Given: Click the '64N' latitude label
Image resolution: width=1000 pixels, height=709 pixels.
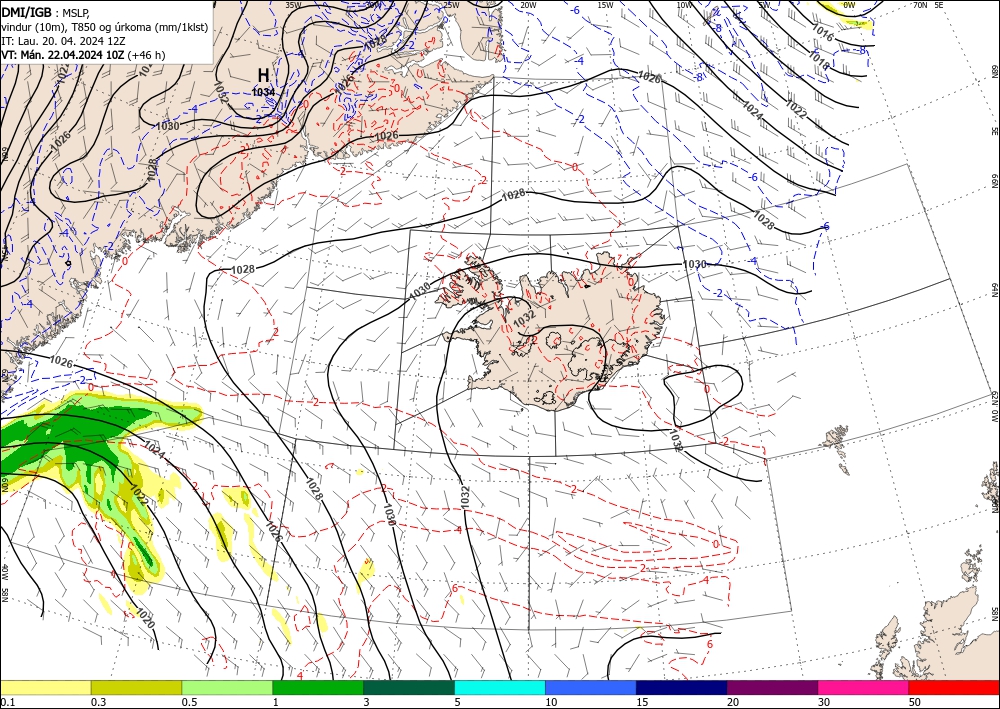Looking at the screenshot, I should (994, 289).
